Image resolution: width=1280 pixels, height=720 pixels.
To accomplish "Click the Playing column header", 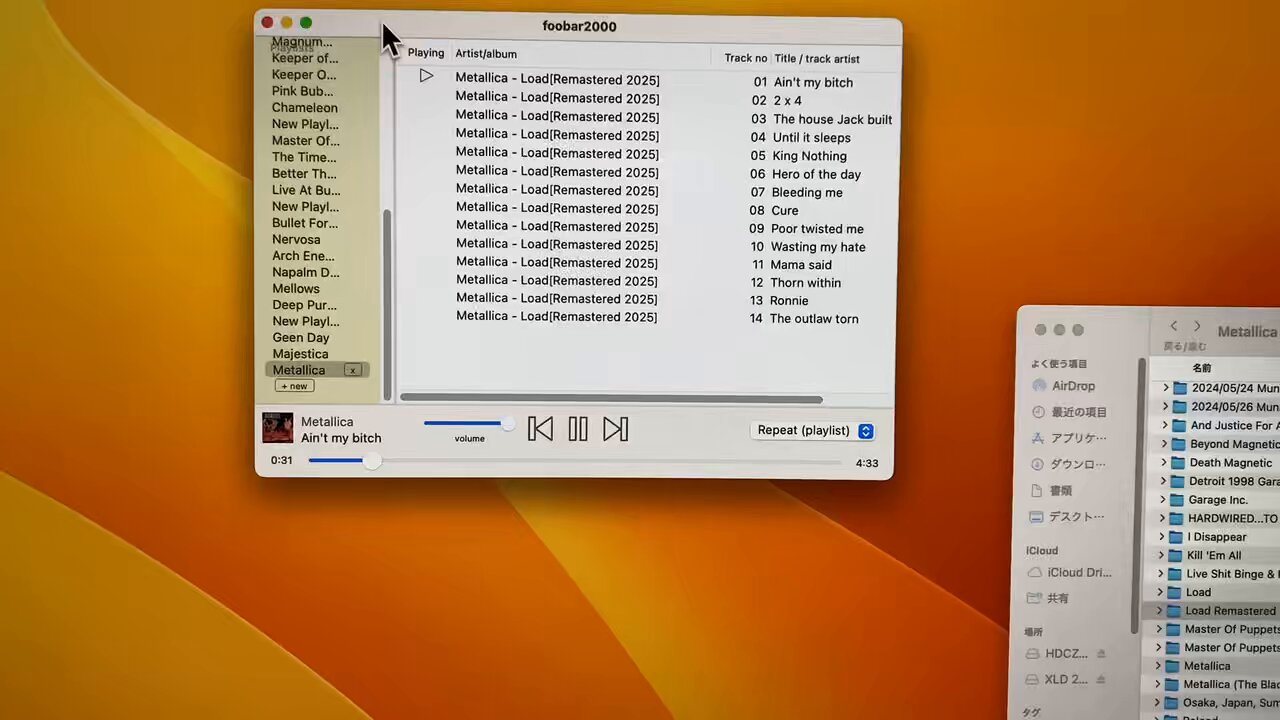I will [x=426, y=54].
